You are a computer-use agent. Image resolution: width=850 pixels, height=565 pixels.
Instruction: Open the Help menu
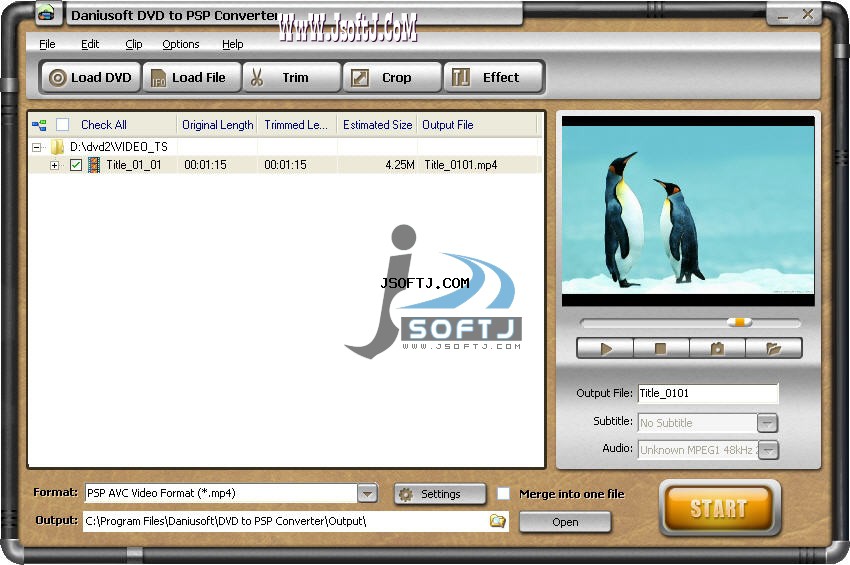point(233,44)
